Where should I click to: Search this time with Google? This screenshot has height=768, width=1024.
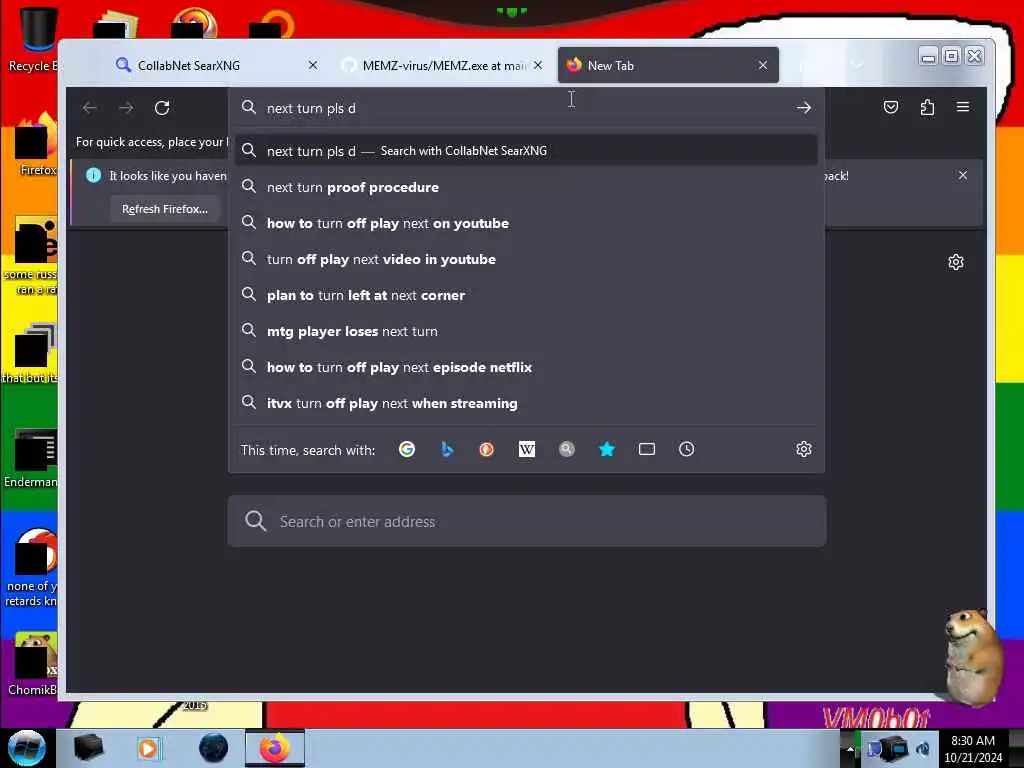click(x=407, y=449)
